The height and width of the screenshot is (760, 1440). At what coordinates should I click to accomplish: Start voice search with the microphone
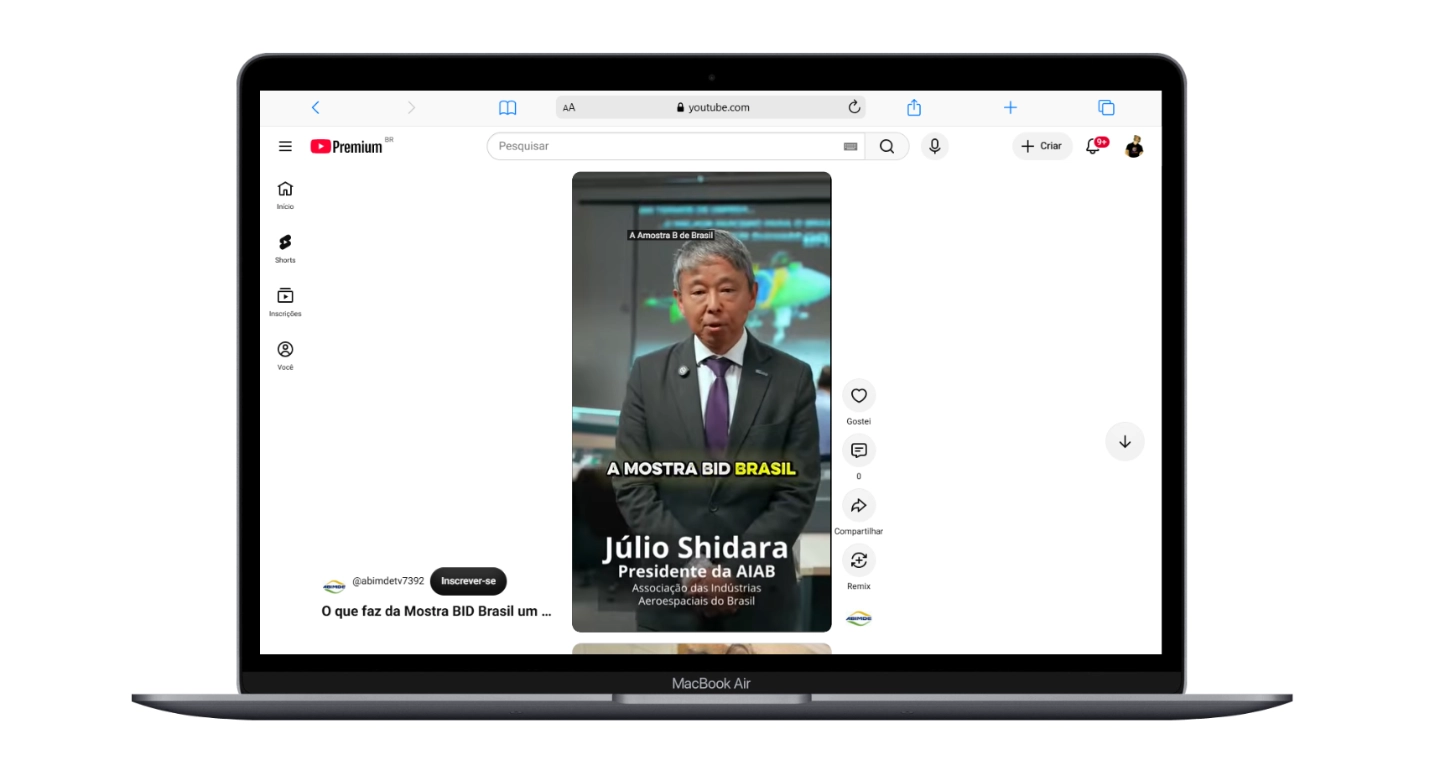934,146
